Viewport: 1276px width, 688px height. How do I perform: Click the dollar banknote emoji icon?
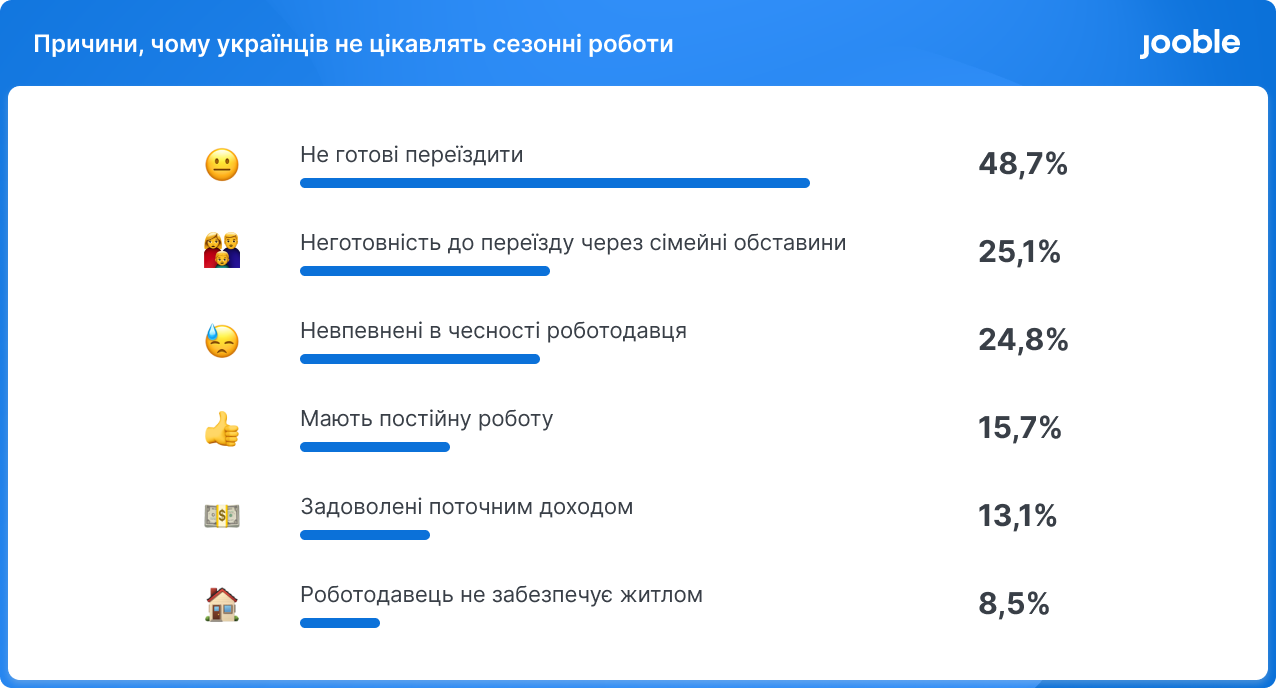[222, 516]
